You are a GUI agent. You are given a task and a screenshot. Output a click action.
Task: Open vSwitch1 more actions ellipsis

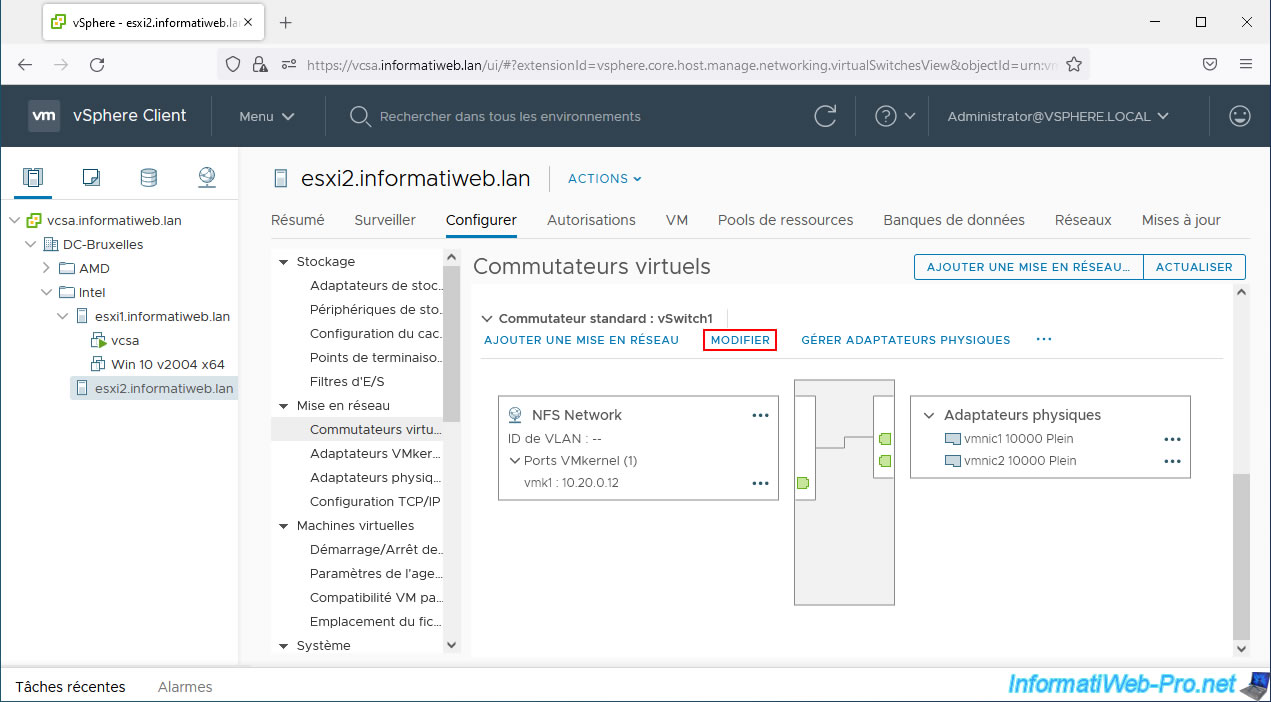pos(1044,340)
